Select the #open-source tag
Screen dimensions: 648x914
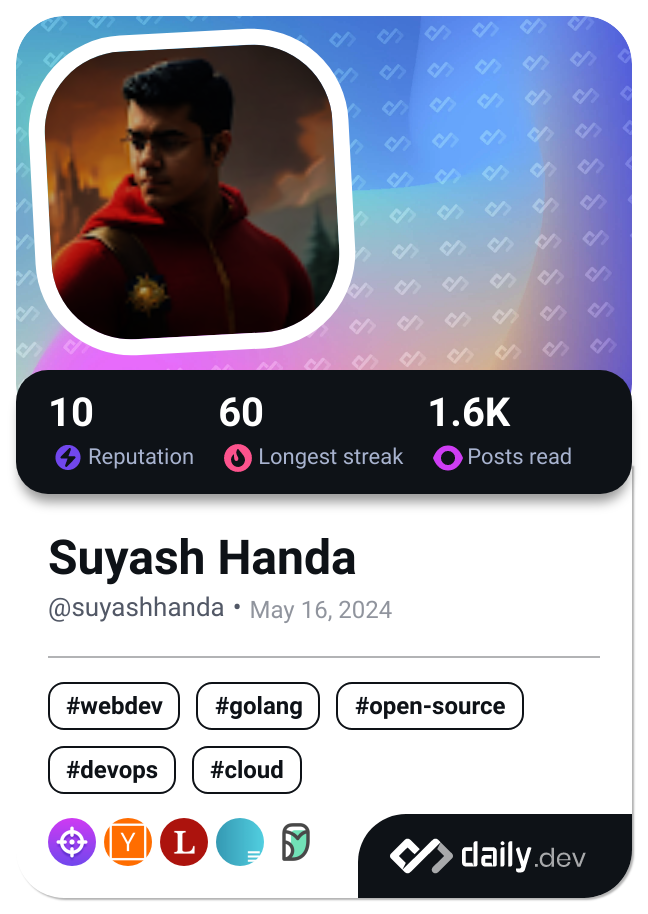pyautogui.click(x=430, y=706)
